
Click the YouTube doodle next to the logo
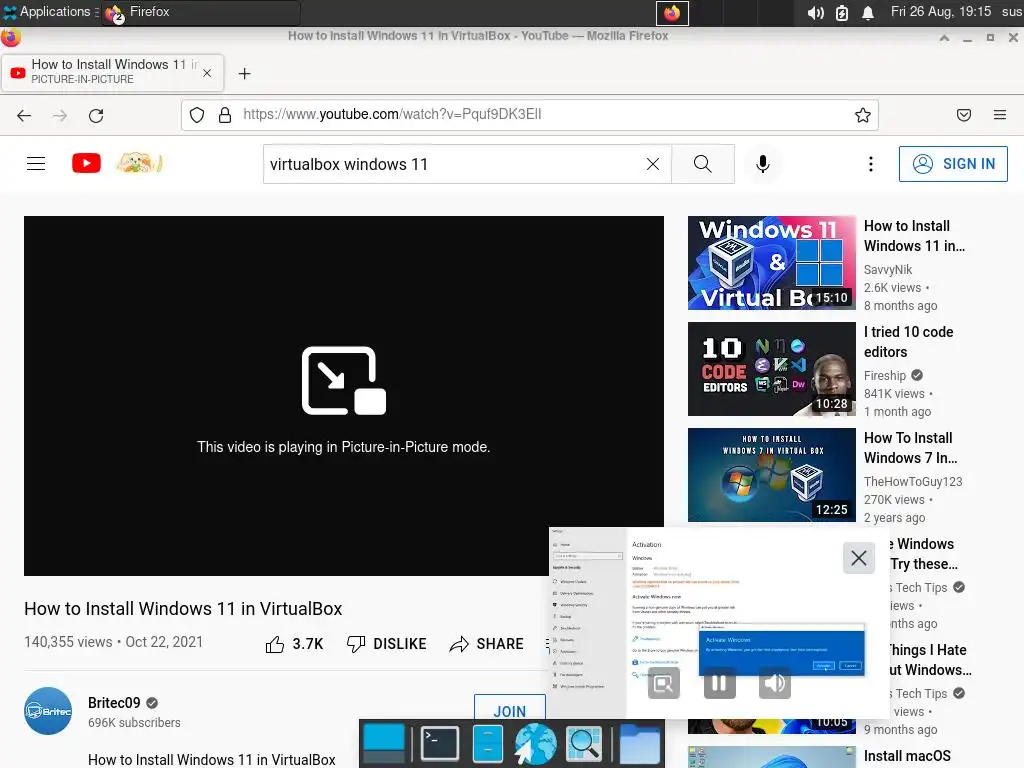click(139, 163)
